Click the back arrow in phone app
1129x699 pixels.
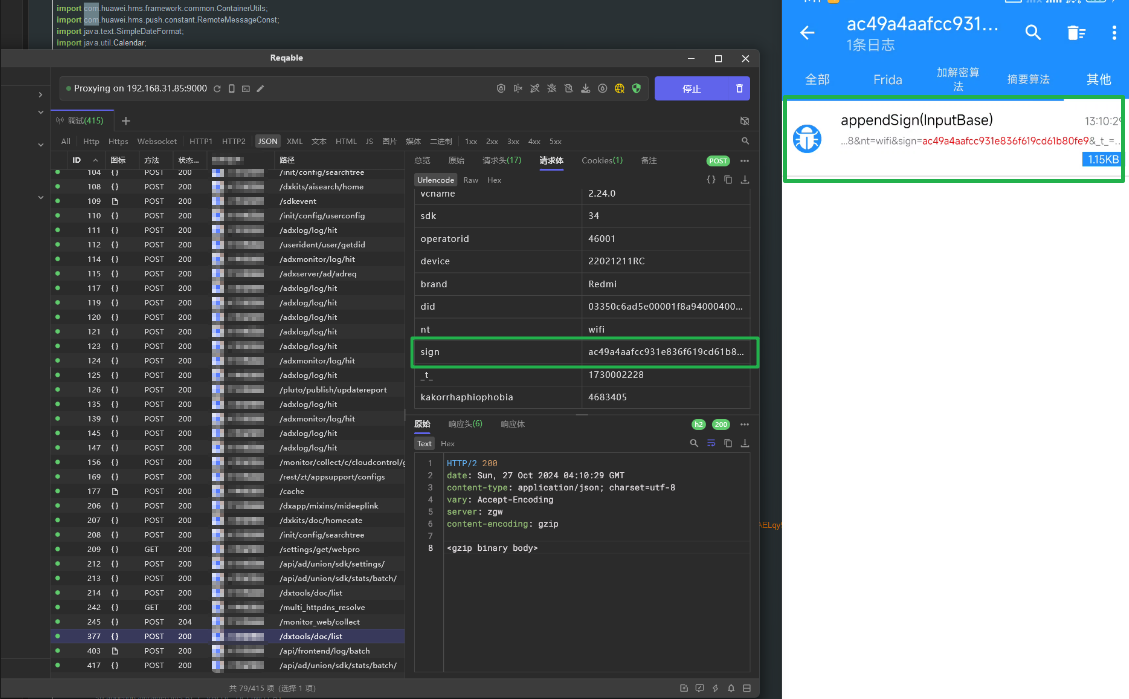click(x=807, y=33)
